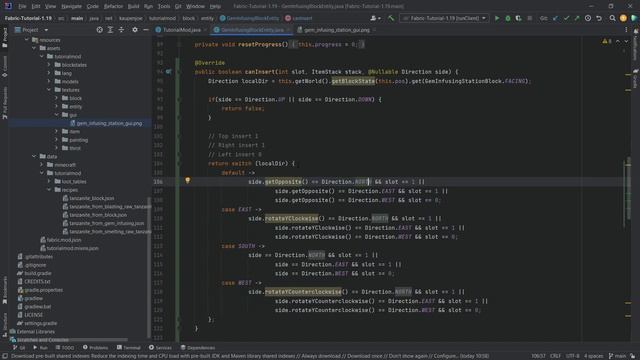Open the Tools menu
This screenshot has height=360, width=640.
[164, 6]
